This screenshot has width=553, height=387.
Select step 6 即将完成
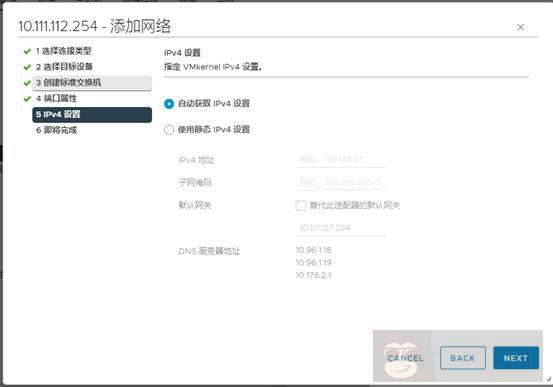pyautogui.click(x=56, y=130)
